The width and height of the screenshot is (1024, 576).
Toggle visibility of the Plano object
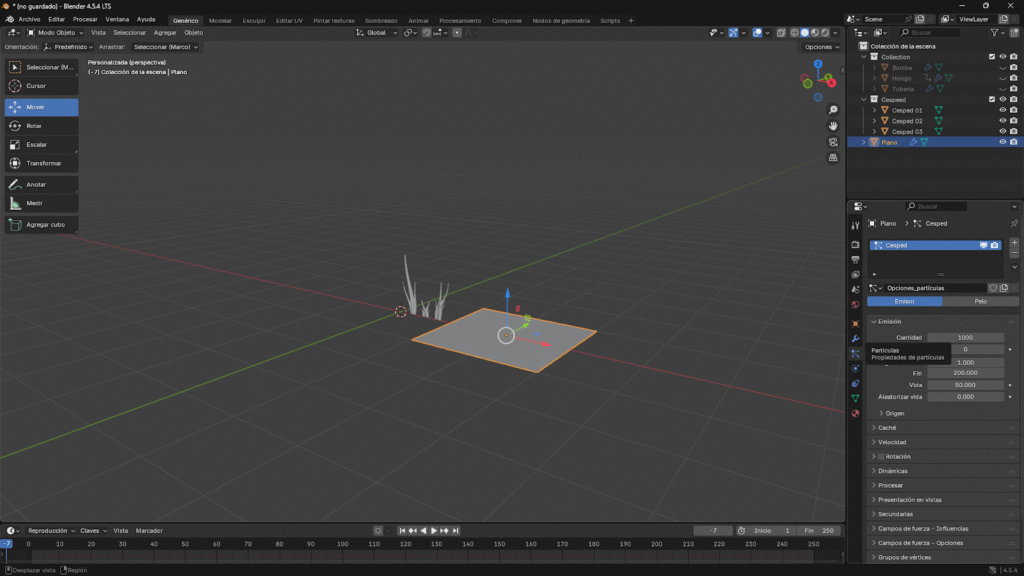click(x=1002, y=142)
